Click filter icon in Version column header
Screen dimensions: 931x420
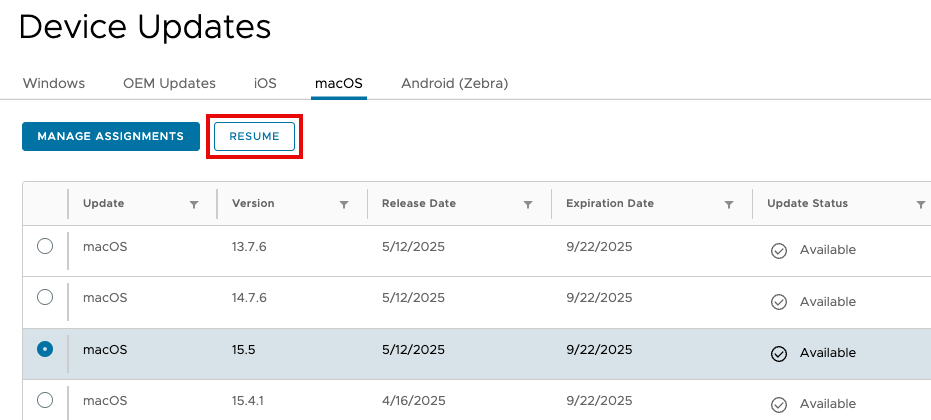[344, 204]
